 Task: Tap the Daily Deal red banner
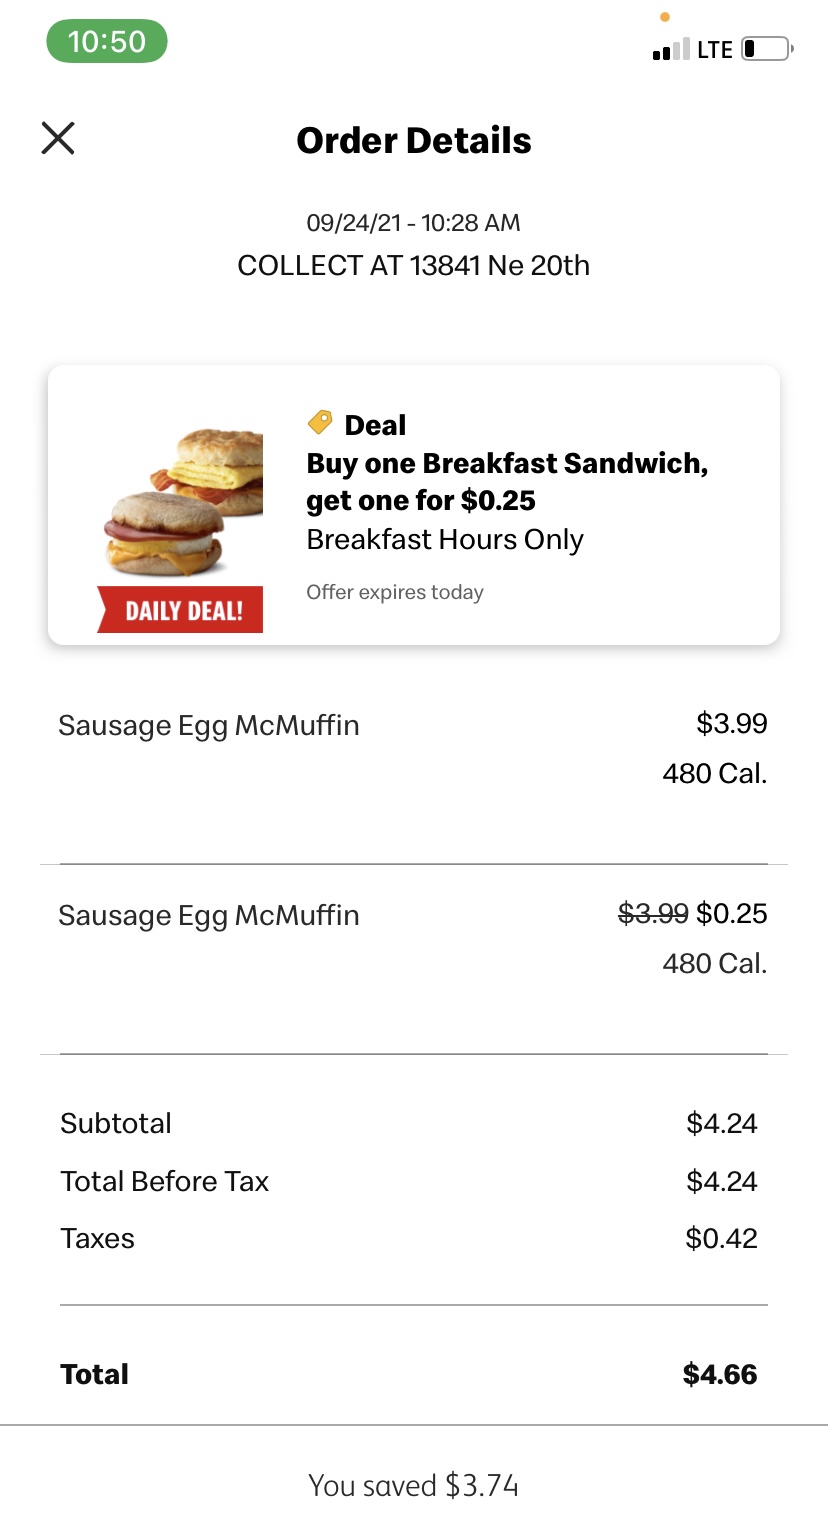pos(181,609)
